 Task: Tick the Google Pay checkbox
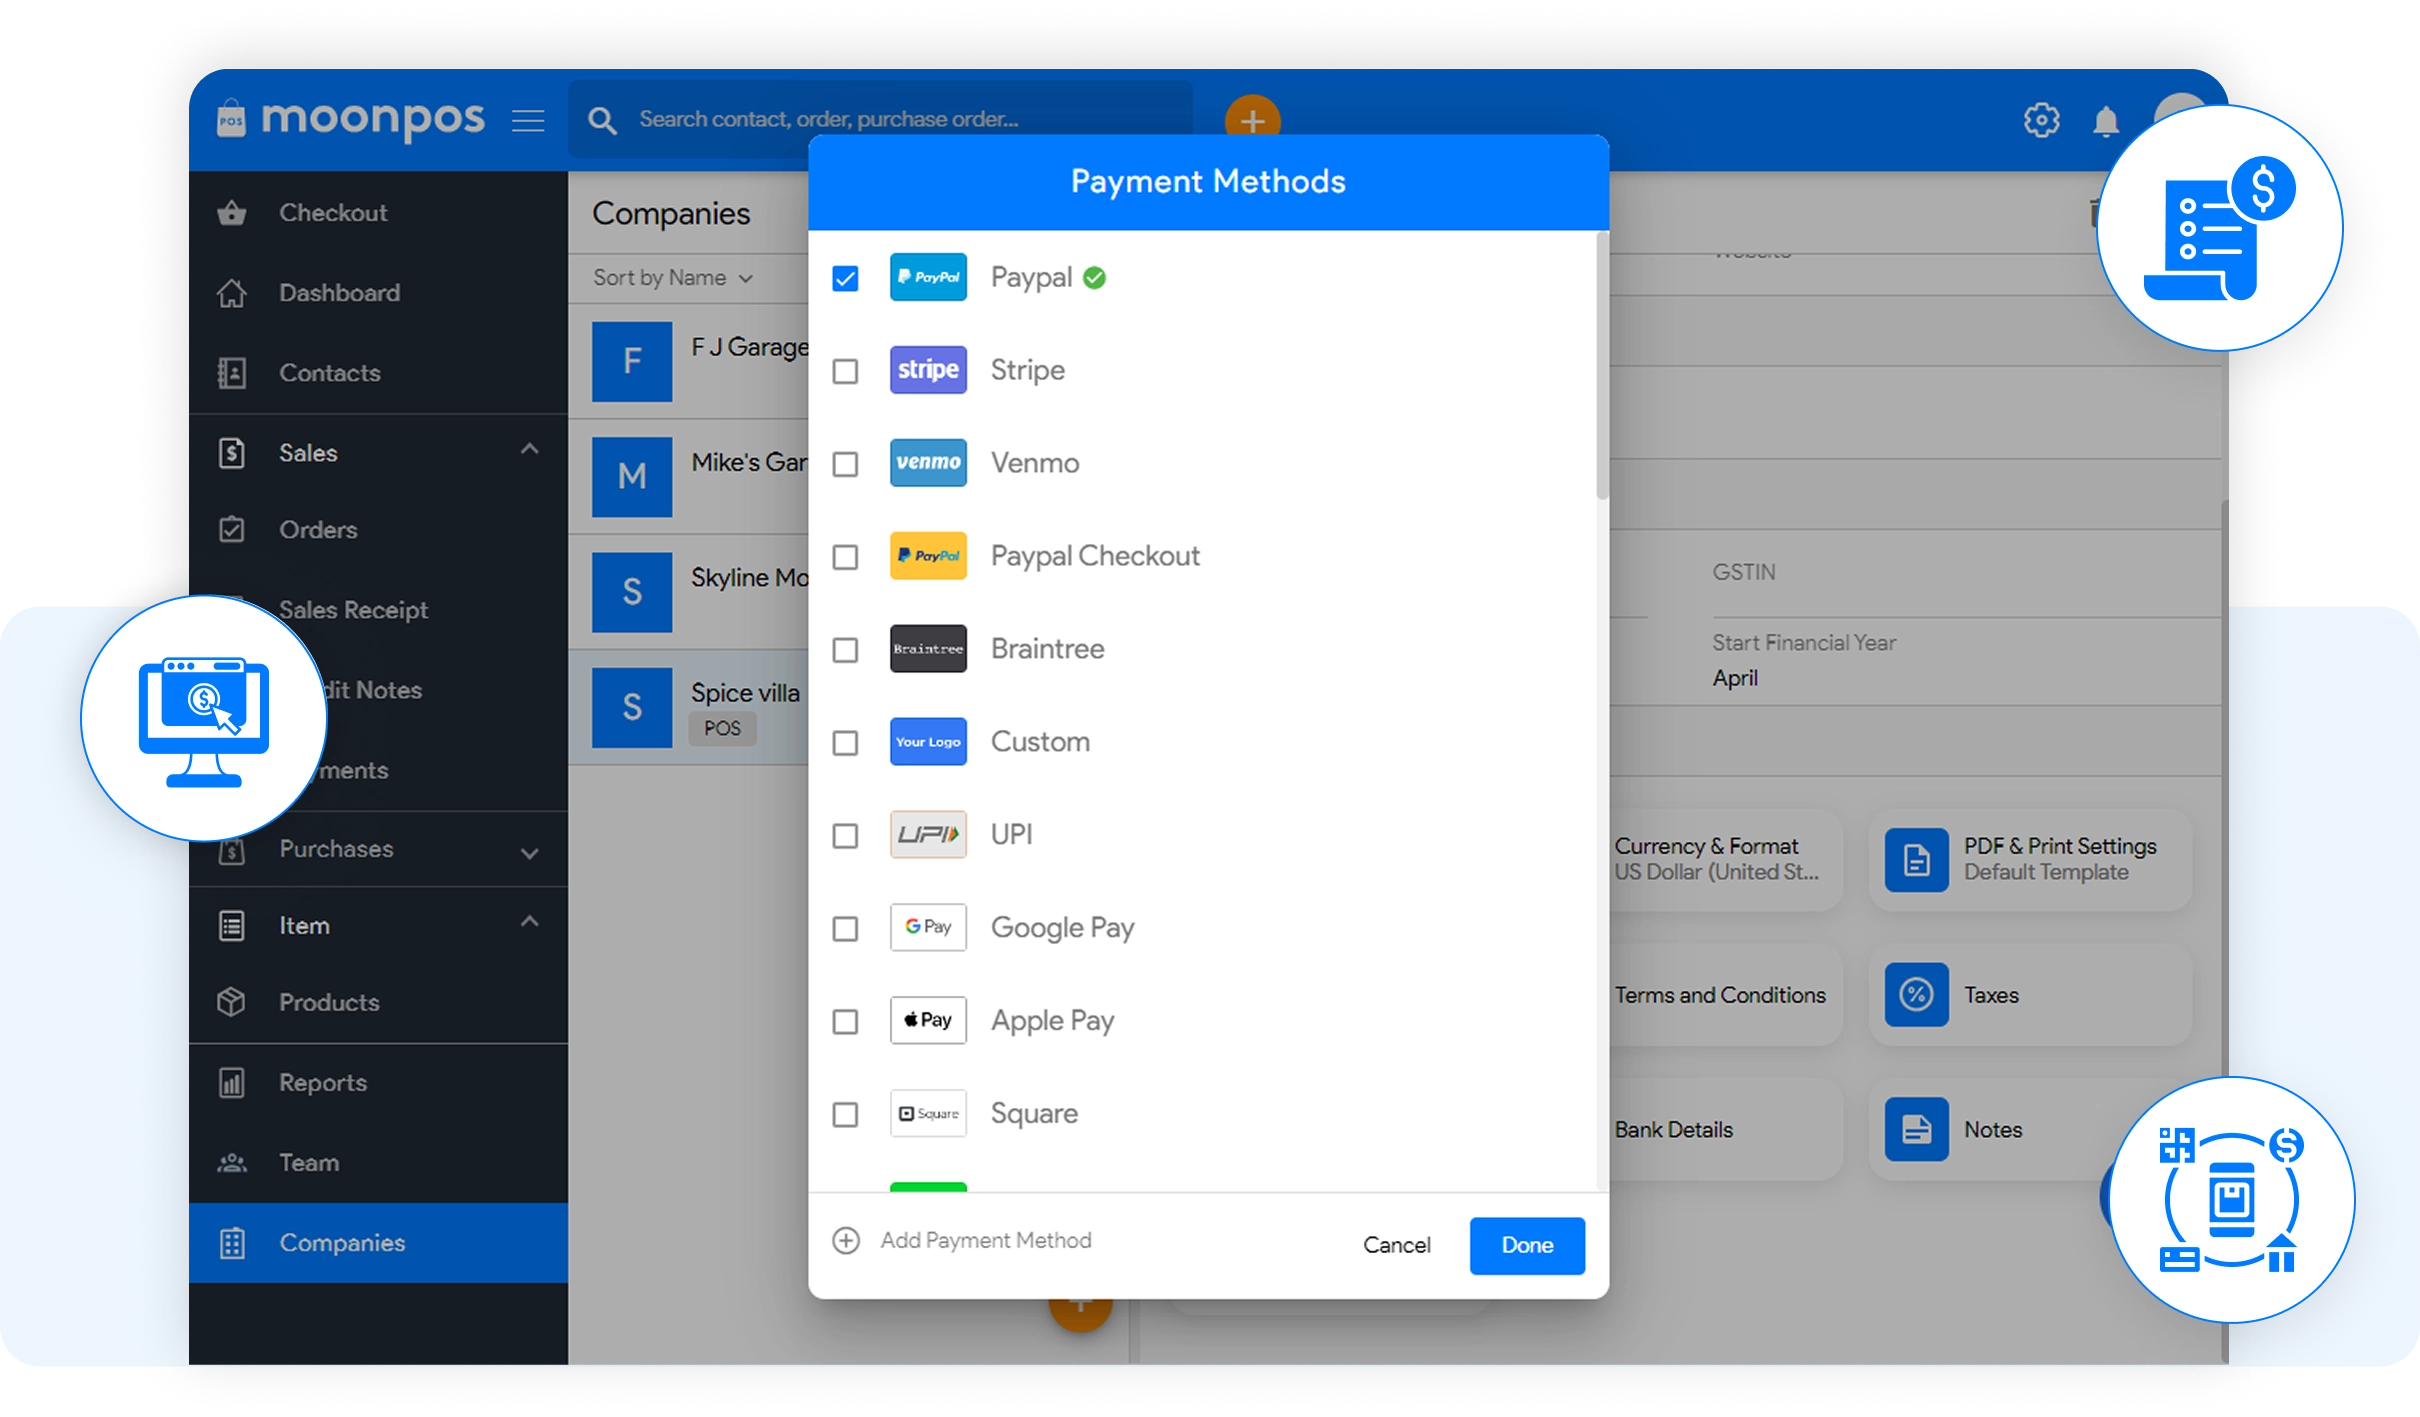845,928
